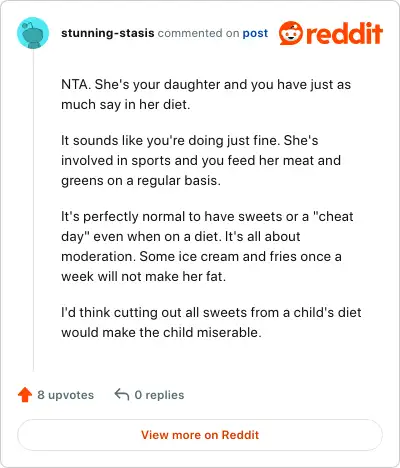Click the gray "commented on" text
Image resolution: width=400 pixels, height=468 pixels.
click(x=198, y=33)
